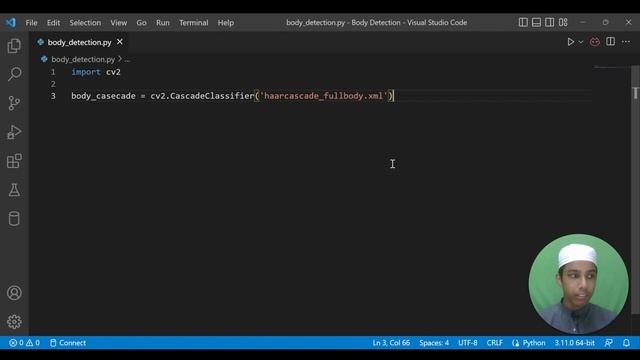Click the editor vertical scrollbar
The image size is (640, 360).
[x=635, y=189]
